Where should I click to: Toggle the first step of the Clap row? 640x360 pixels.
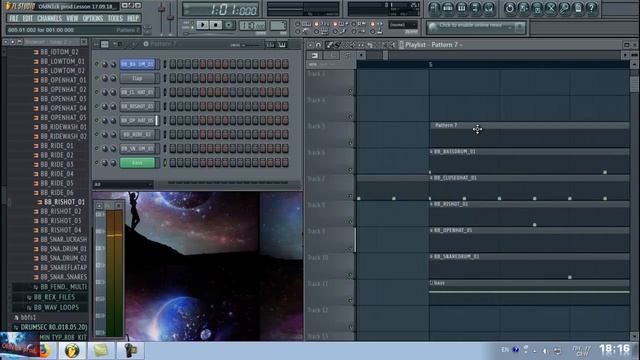click(x=173, y=78)
